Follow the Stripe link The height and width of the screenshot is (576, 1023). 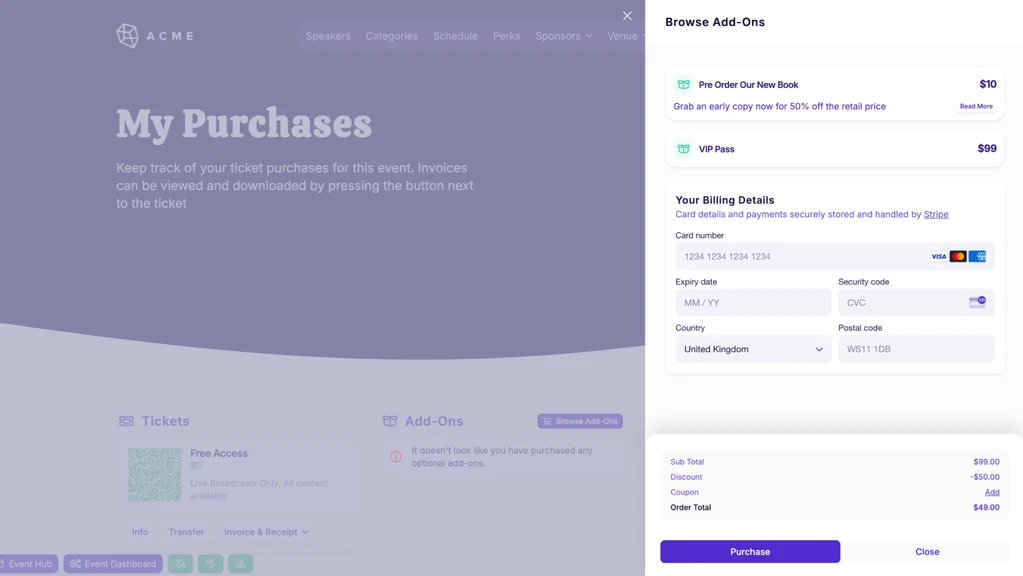coord(936,214)
